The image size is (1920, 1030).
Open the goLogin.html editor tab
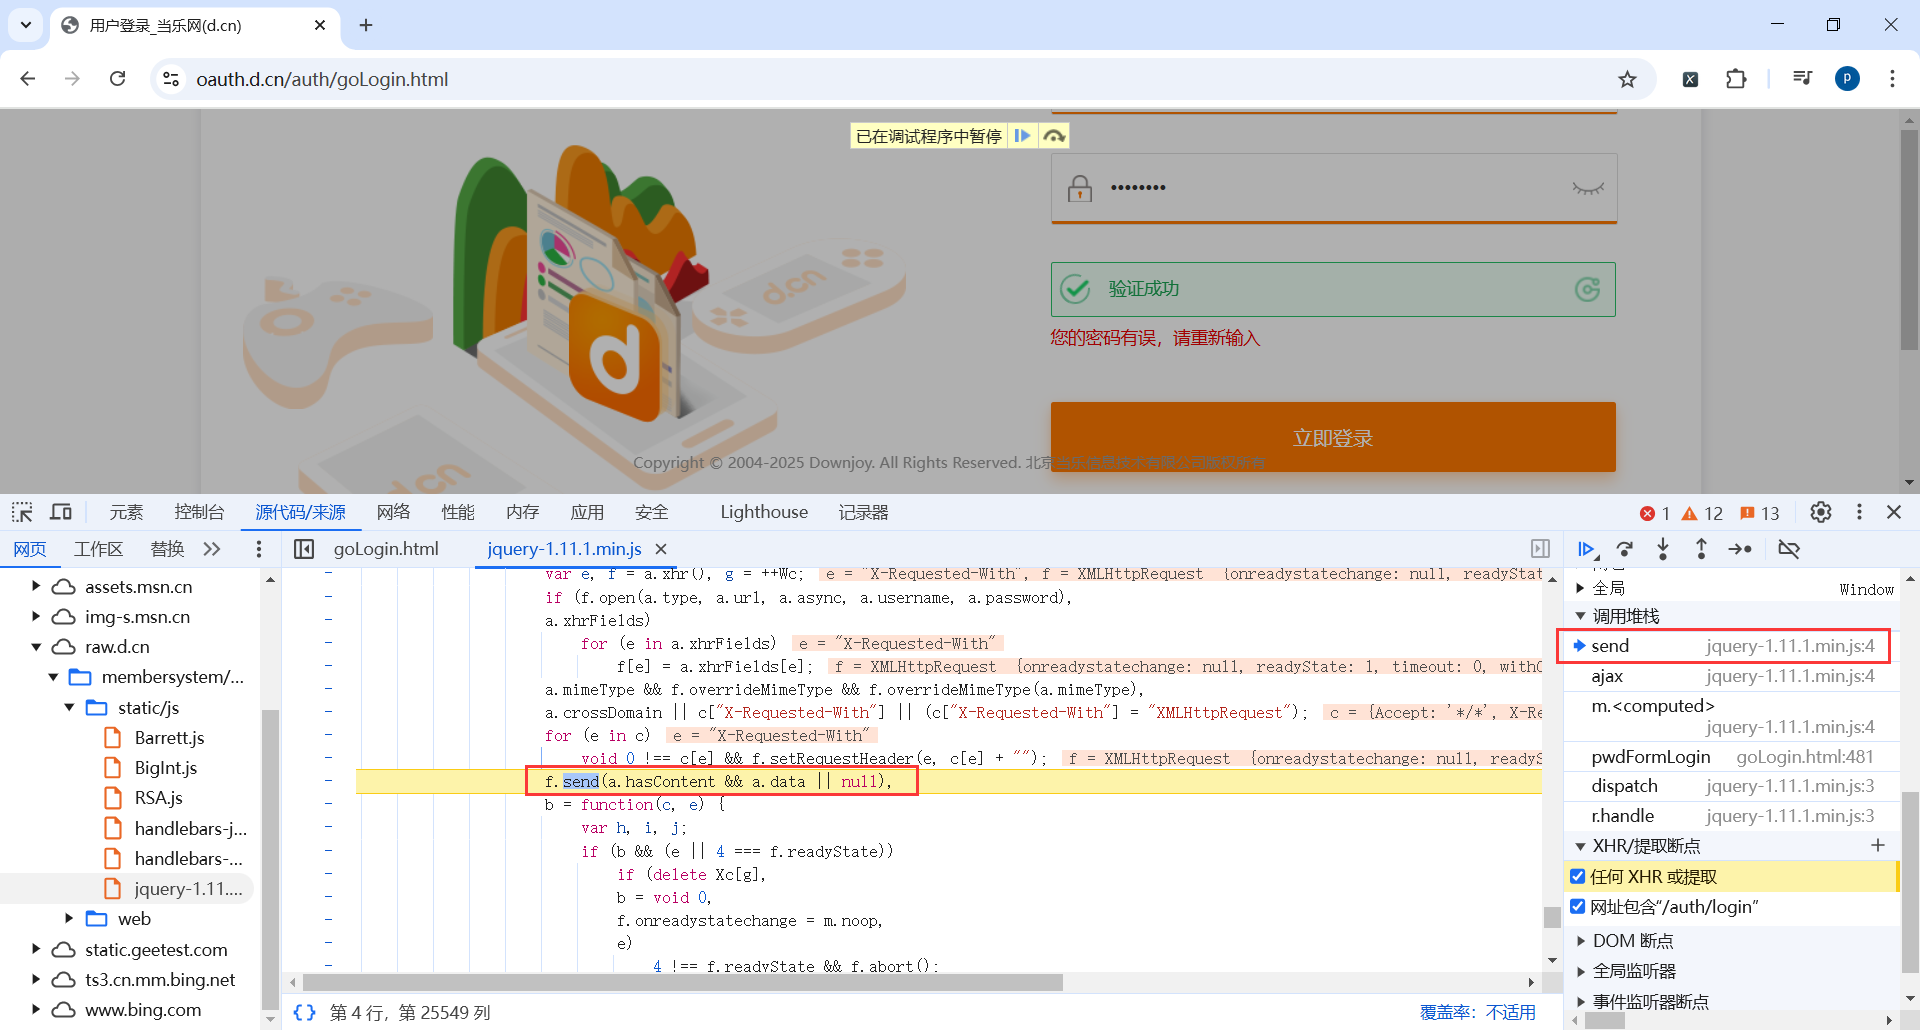click(386, 549)
